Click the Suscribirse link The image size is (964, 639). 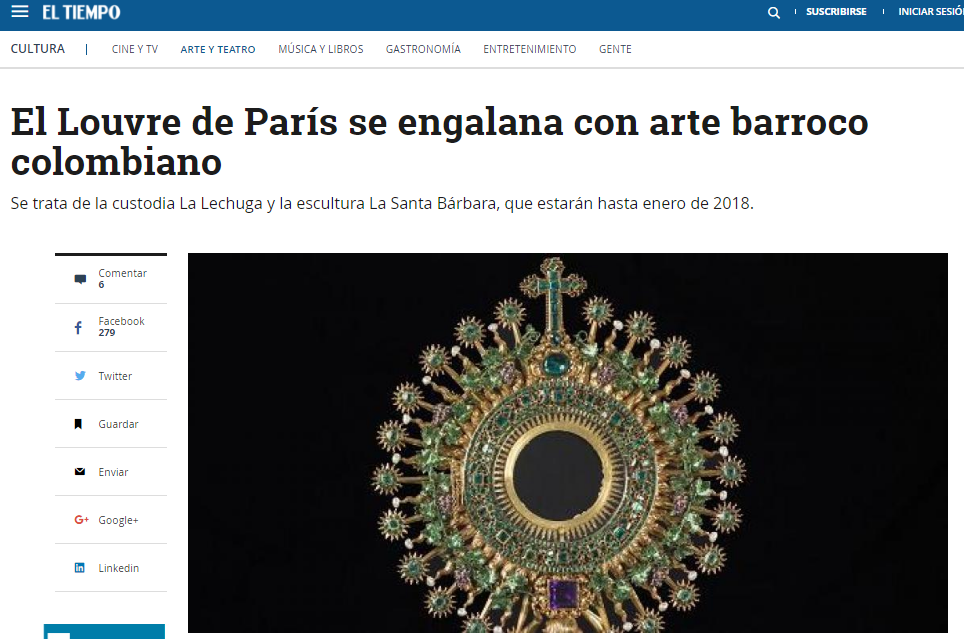click(836, 12)
